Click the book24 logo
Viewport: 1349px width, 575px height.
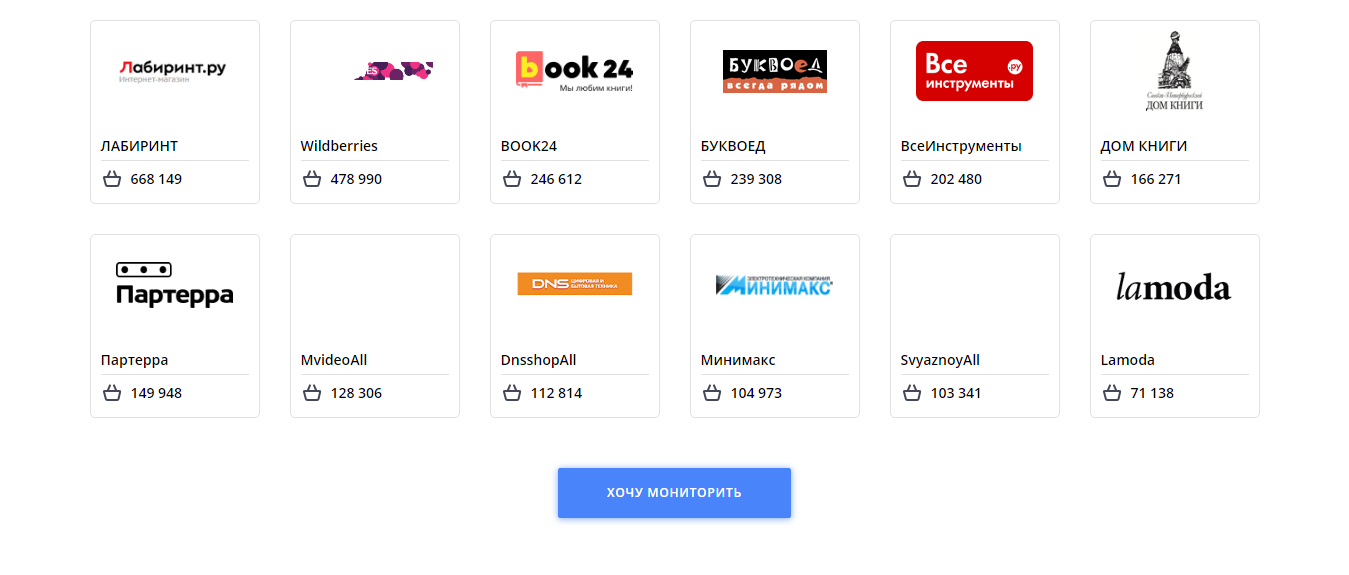click(574, 71)
